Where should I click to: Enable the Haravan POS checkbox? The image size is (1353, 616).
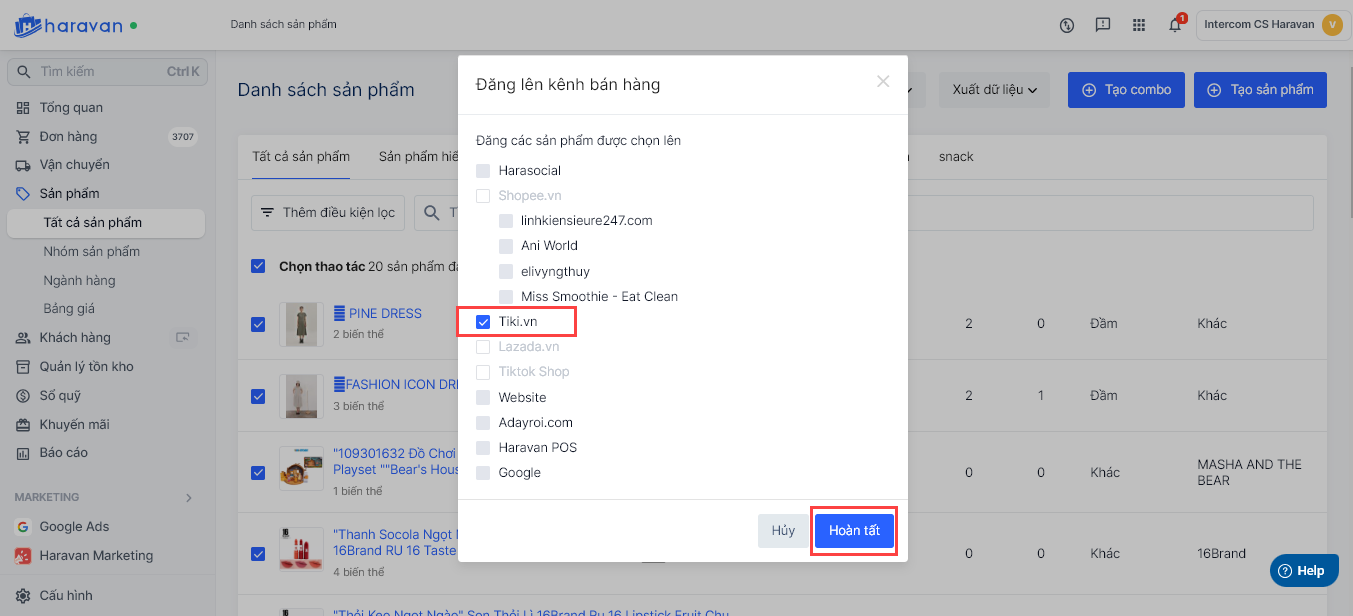[484, 448]
